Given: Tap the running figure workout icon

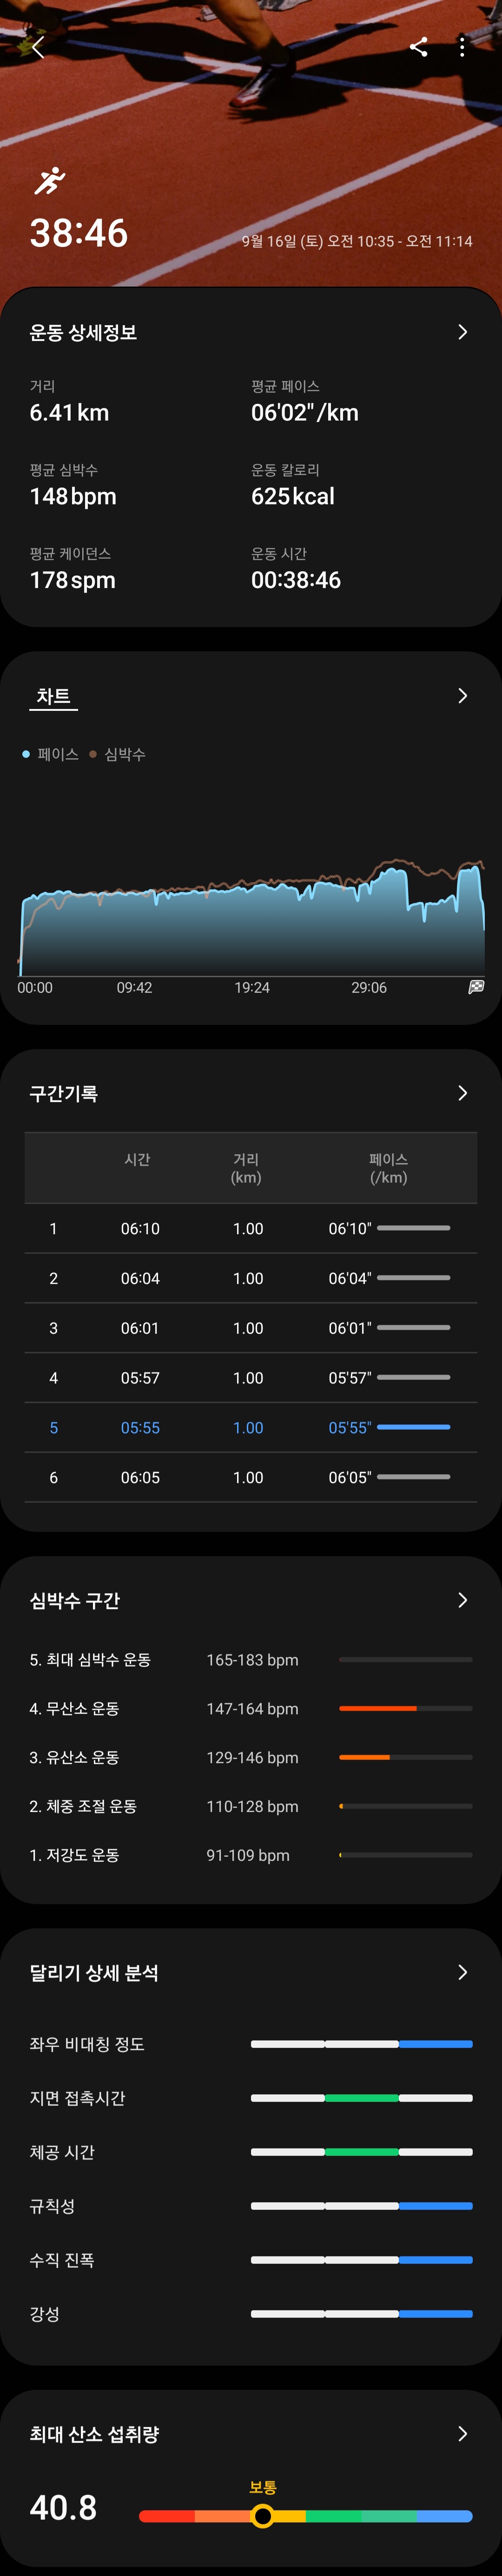Looking at the screenshot, I should (49, 181).
